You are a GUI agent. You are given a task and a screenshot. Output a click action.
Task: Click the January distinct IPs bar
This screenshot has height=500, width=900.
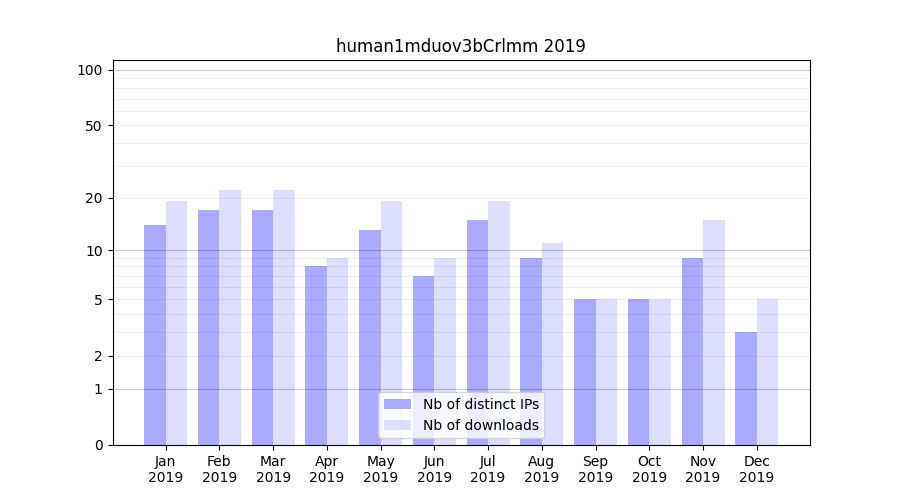pyautogui.click(x=155, y=335)
